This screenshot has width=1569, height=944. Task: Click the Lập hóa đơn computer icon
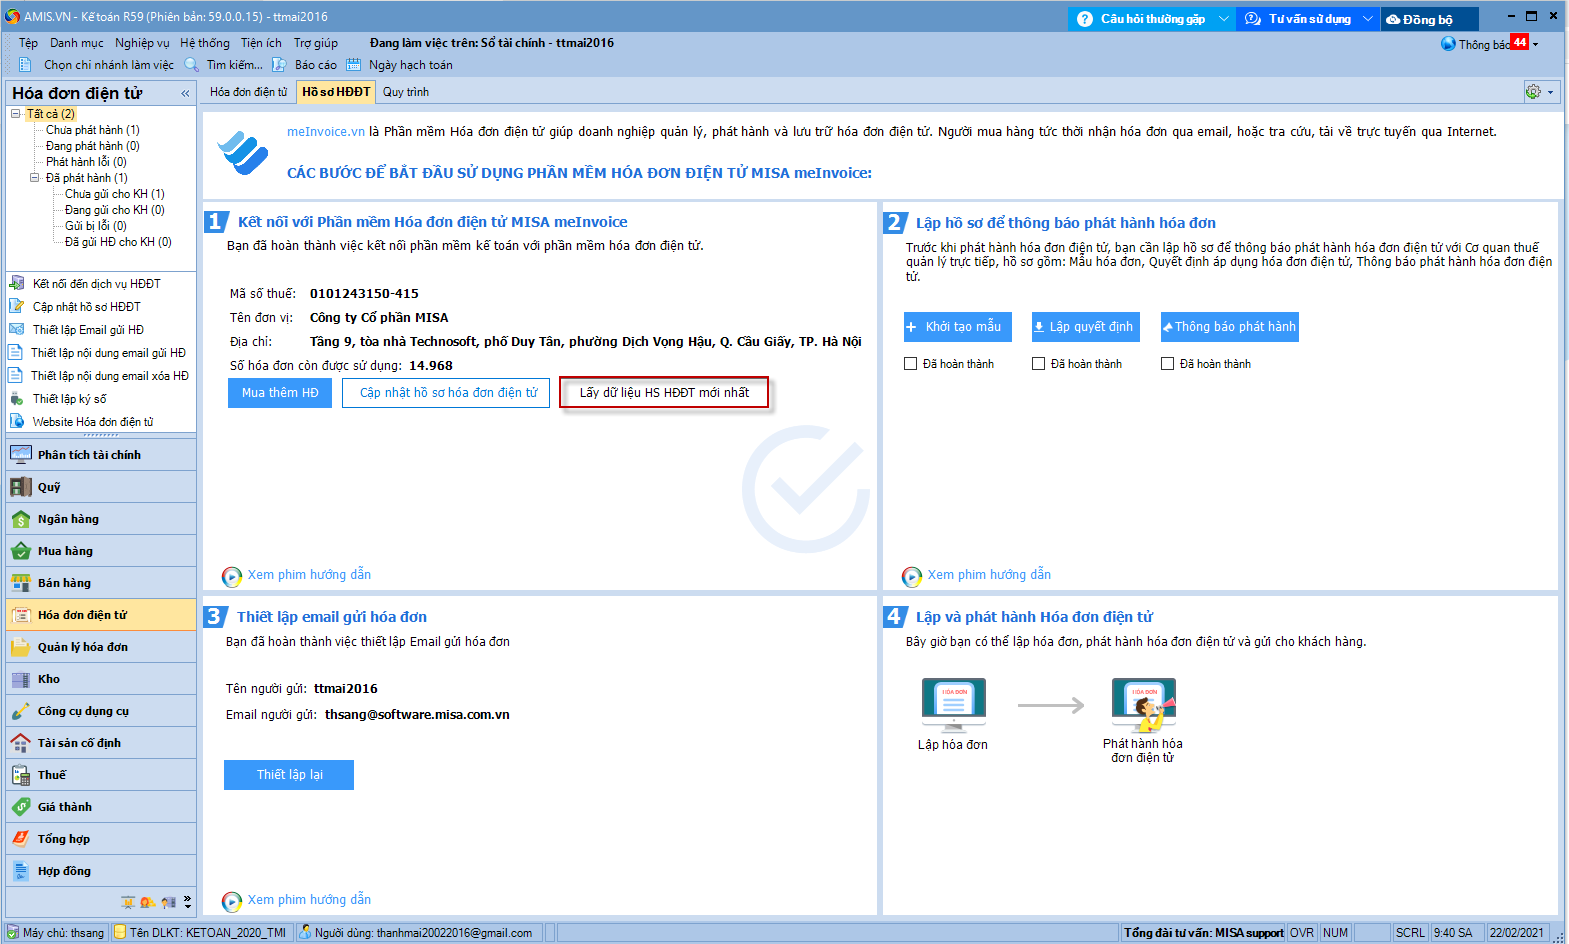[x=953, y=704]
